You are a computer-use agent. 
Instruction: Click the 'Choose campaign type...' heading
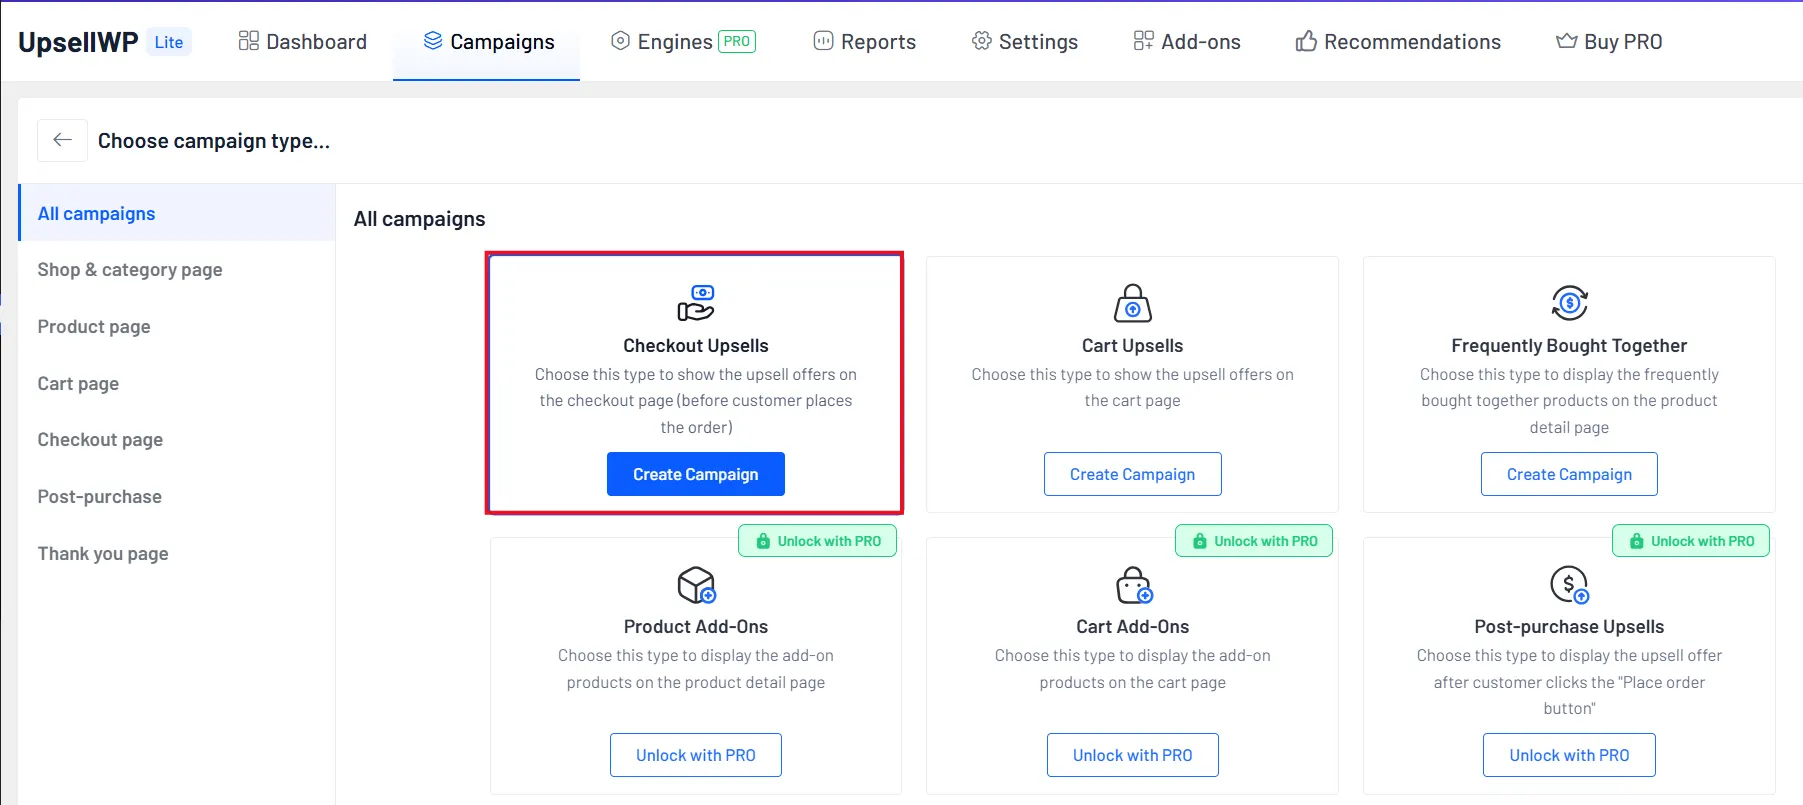[214, 141]
